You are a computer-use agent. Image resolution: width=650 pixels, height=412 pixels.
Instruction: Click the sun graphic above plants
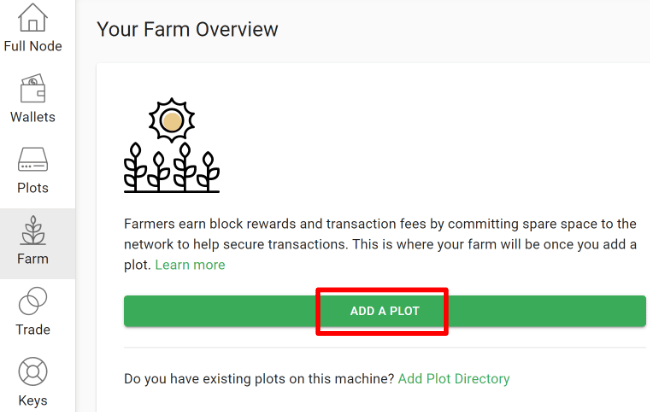(x=172, y=121)
